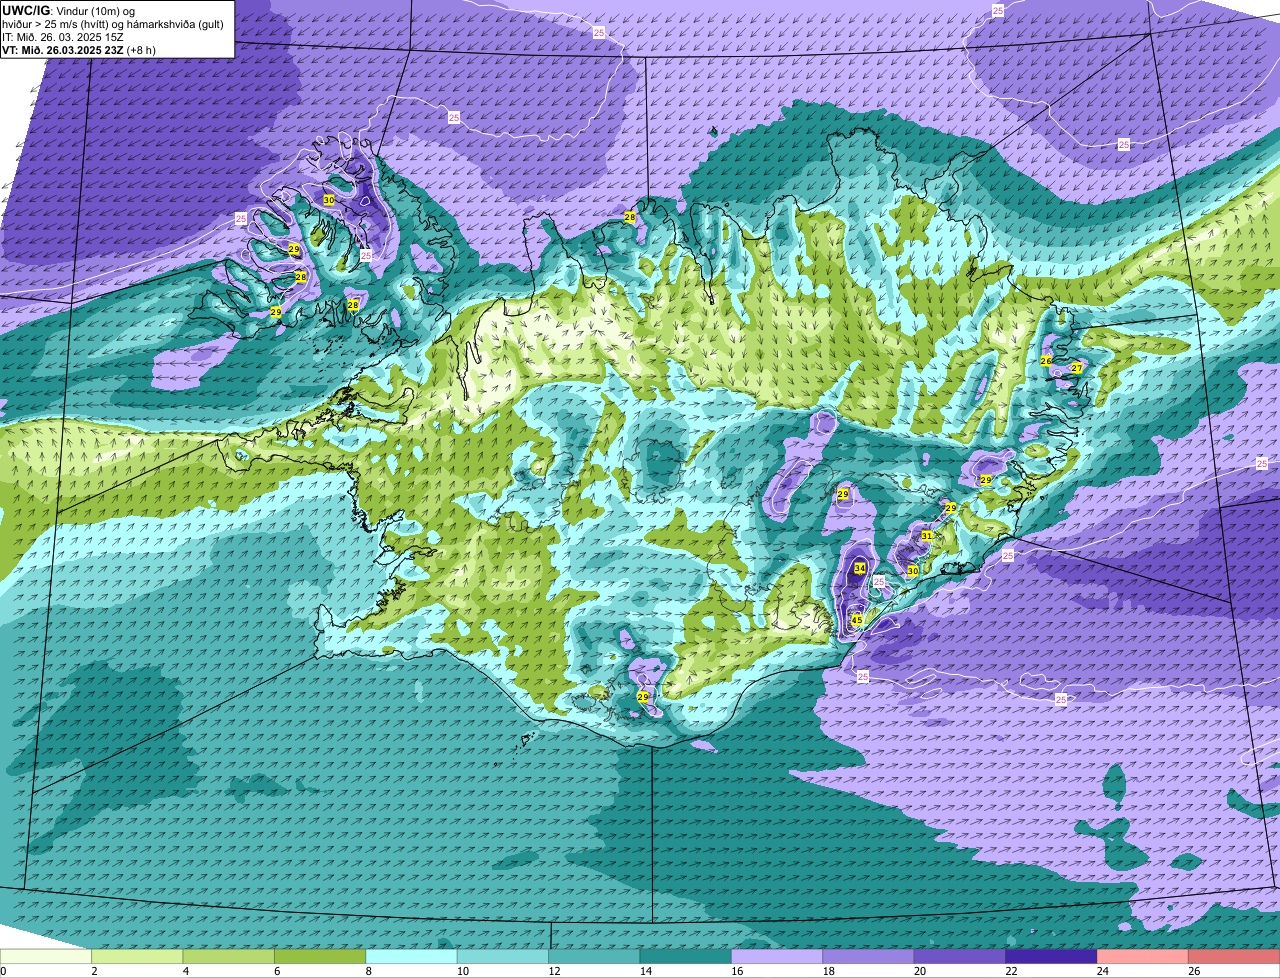
Task: Pick the 24–26 m/s pink legend swatch
Action: 1143,957
